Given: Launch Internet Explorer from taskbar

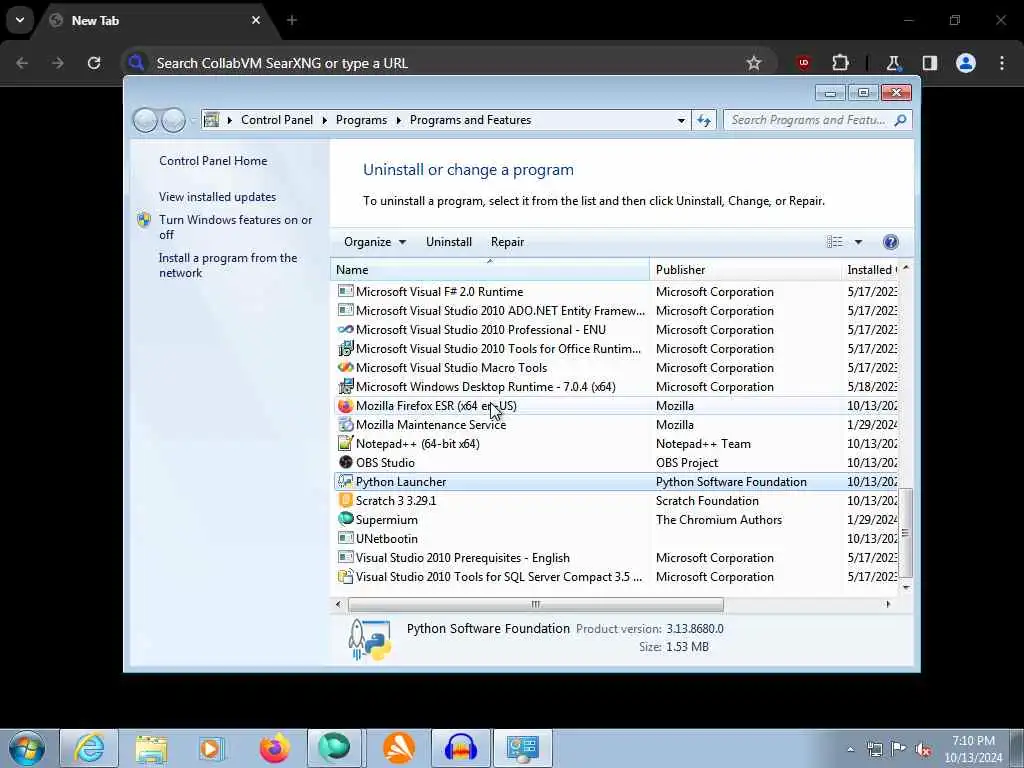Looking at the screenshot, I should tap(89, 748).
